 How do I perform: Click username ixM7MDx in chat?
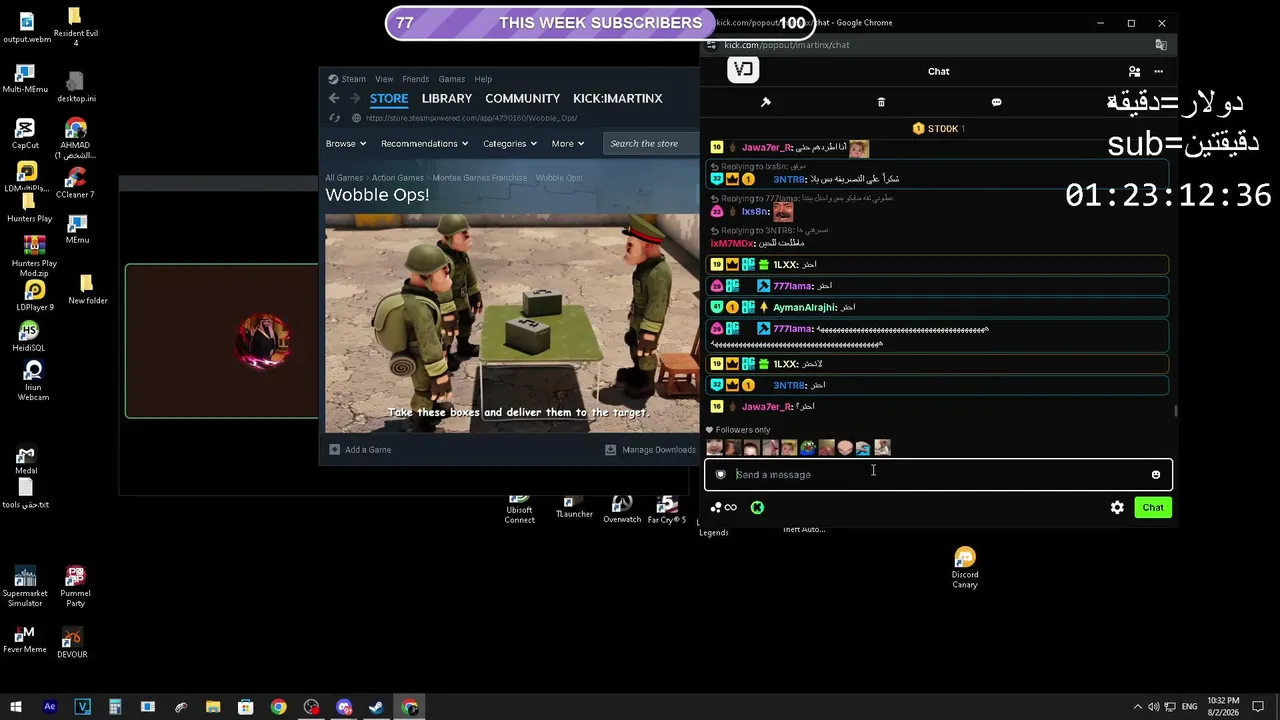(x=732, y=244)
